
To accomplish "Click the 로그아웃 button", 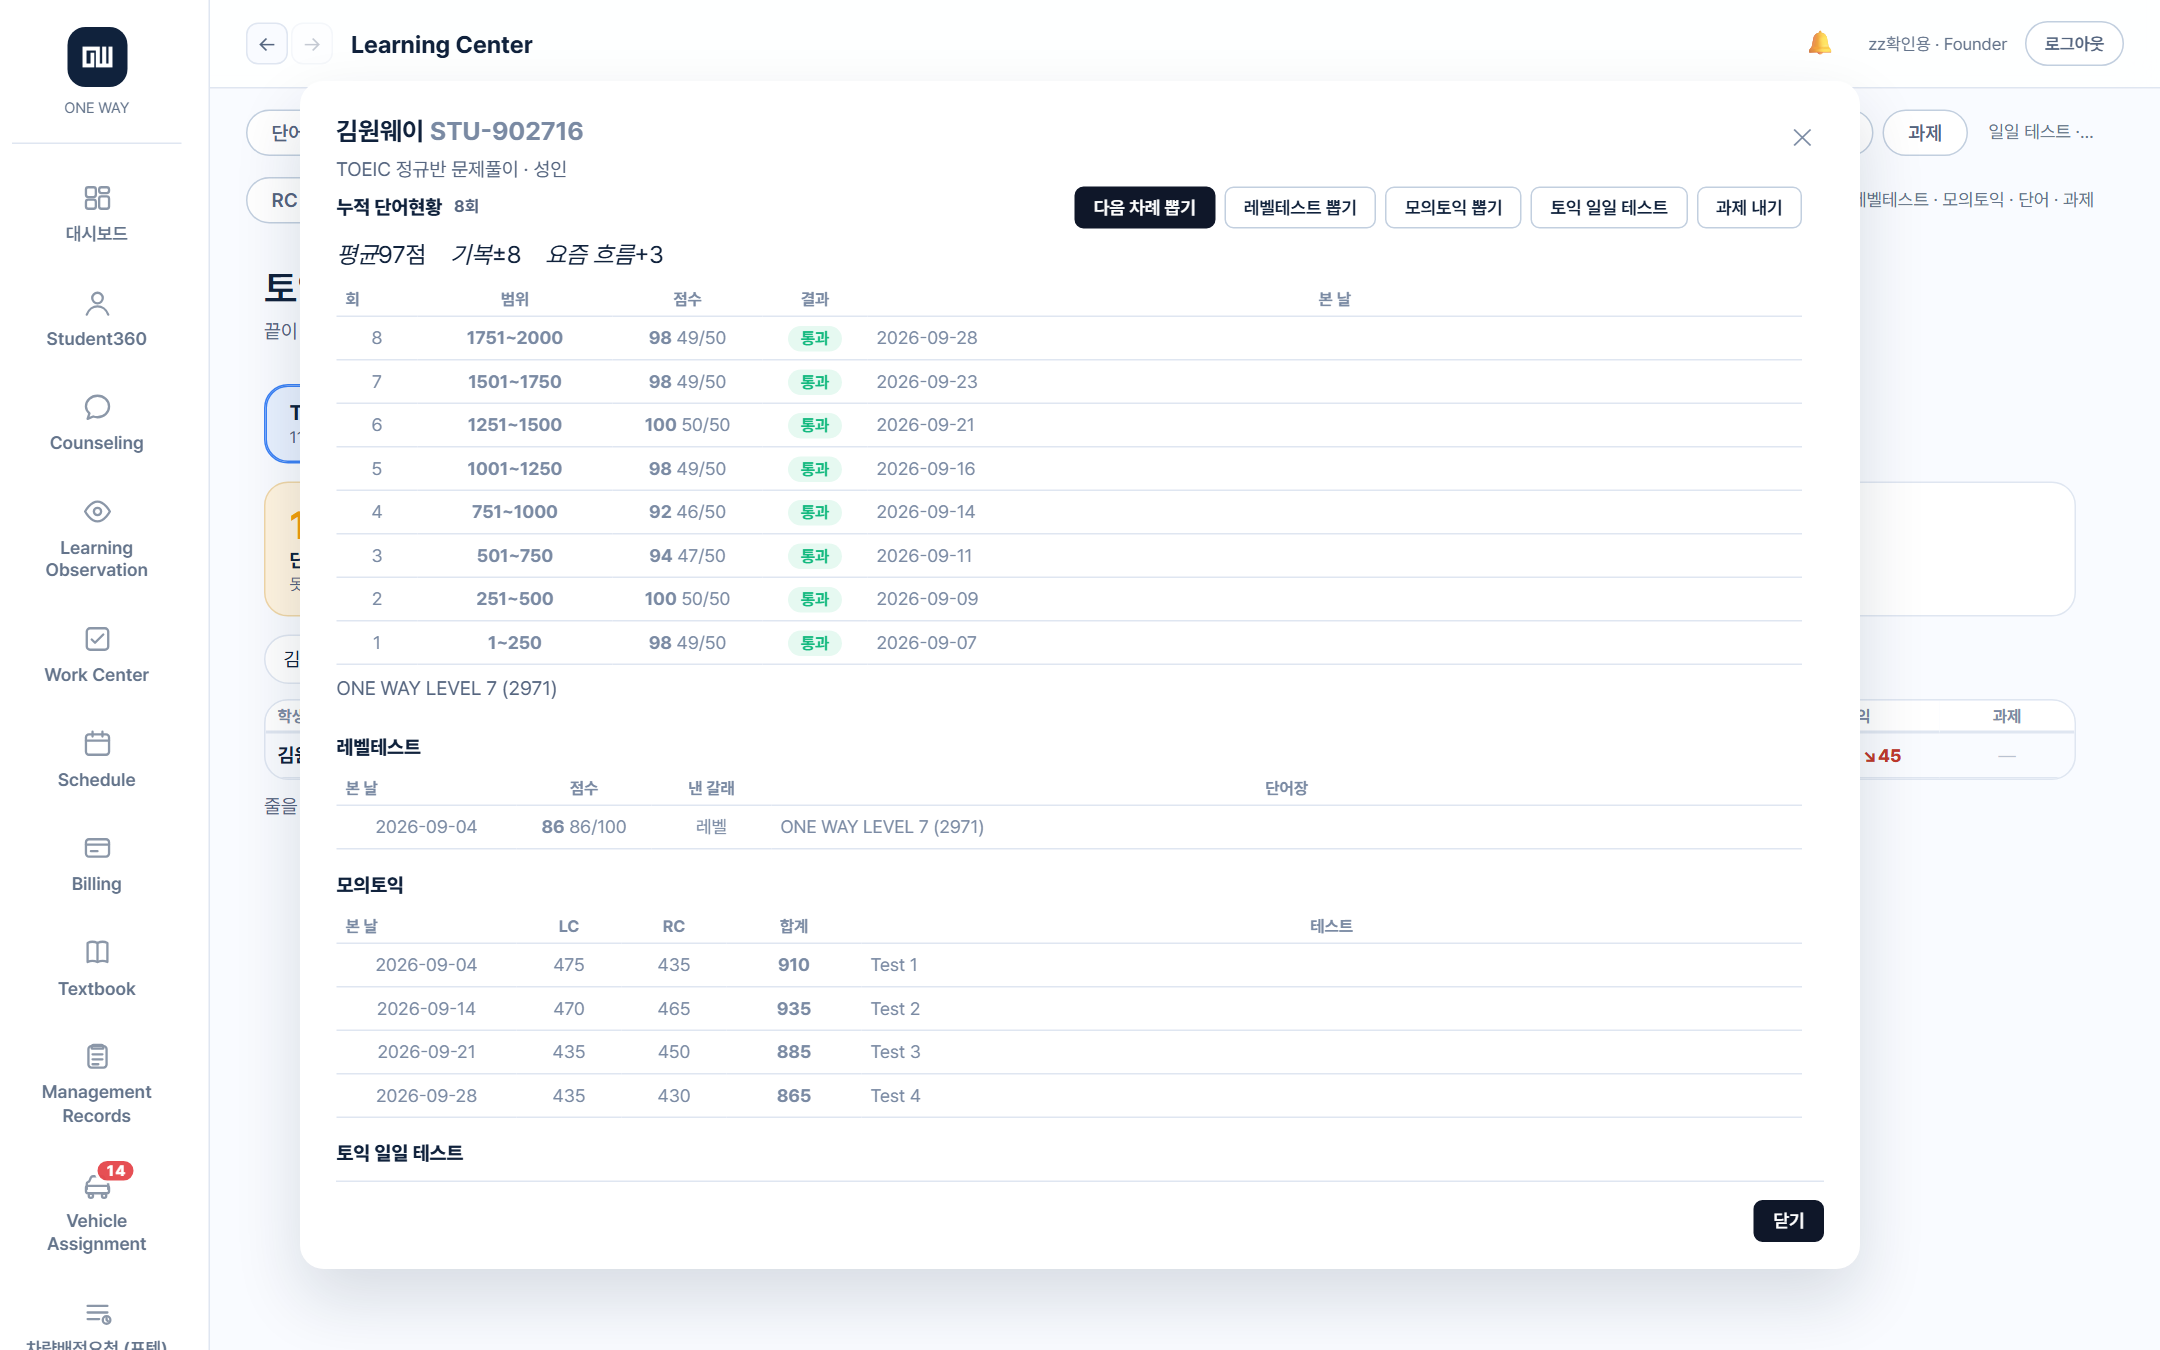I will 2073,44.
